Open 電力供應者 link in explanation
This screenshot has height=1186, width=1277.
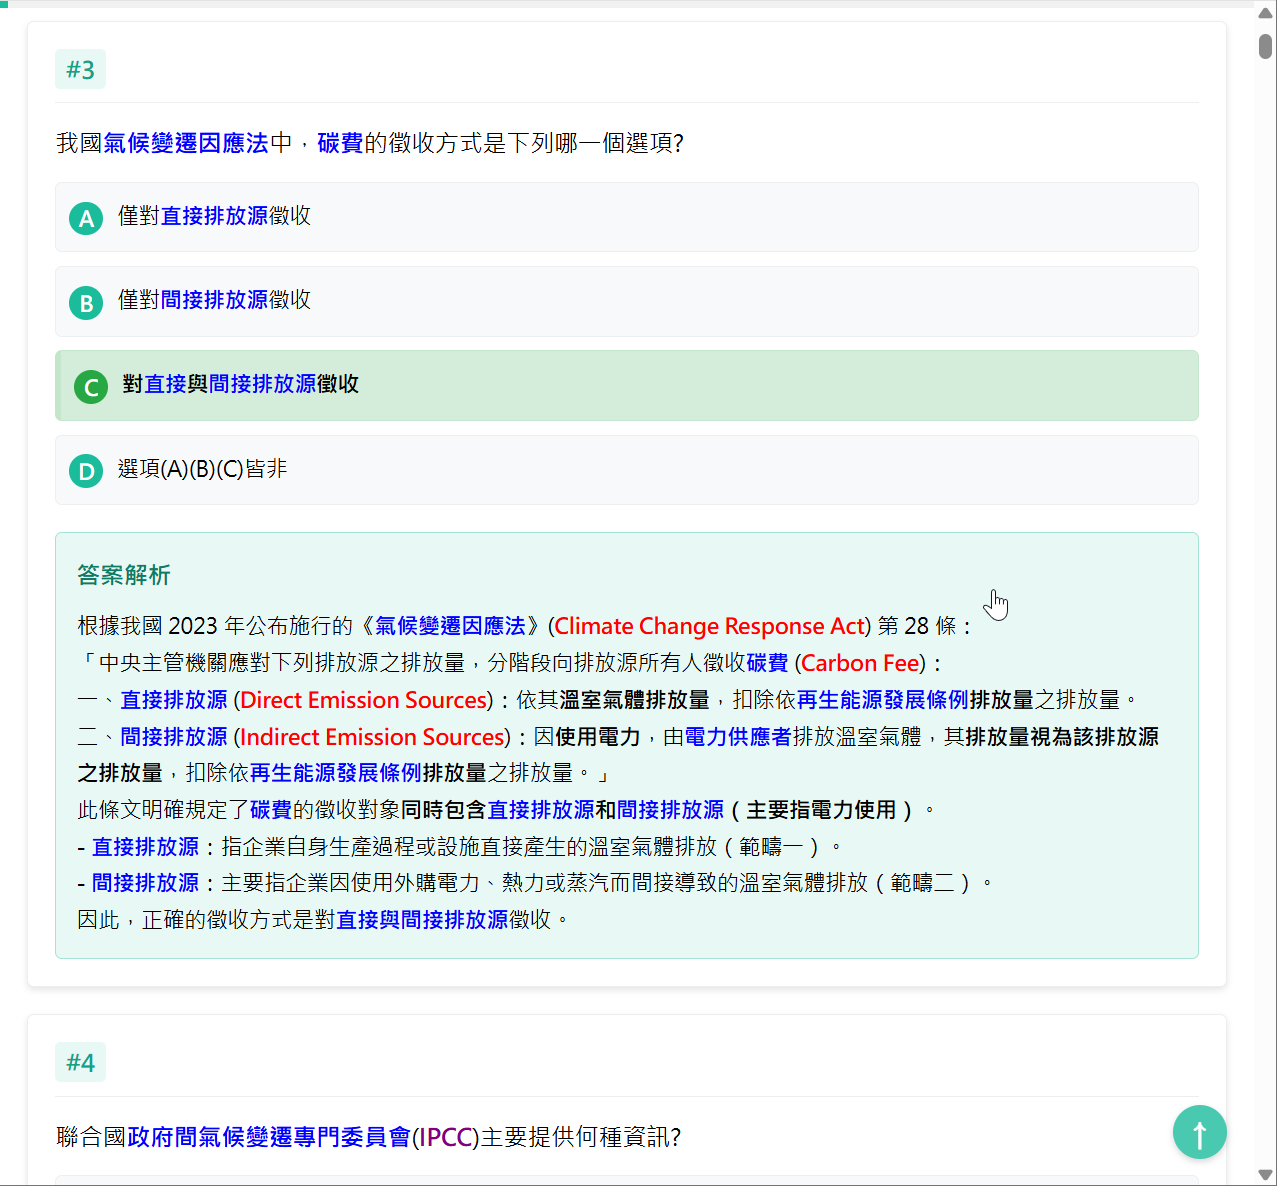[x=738, y=737]
